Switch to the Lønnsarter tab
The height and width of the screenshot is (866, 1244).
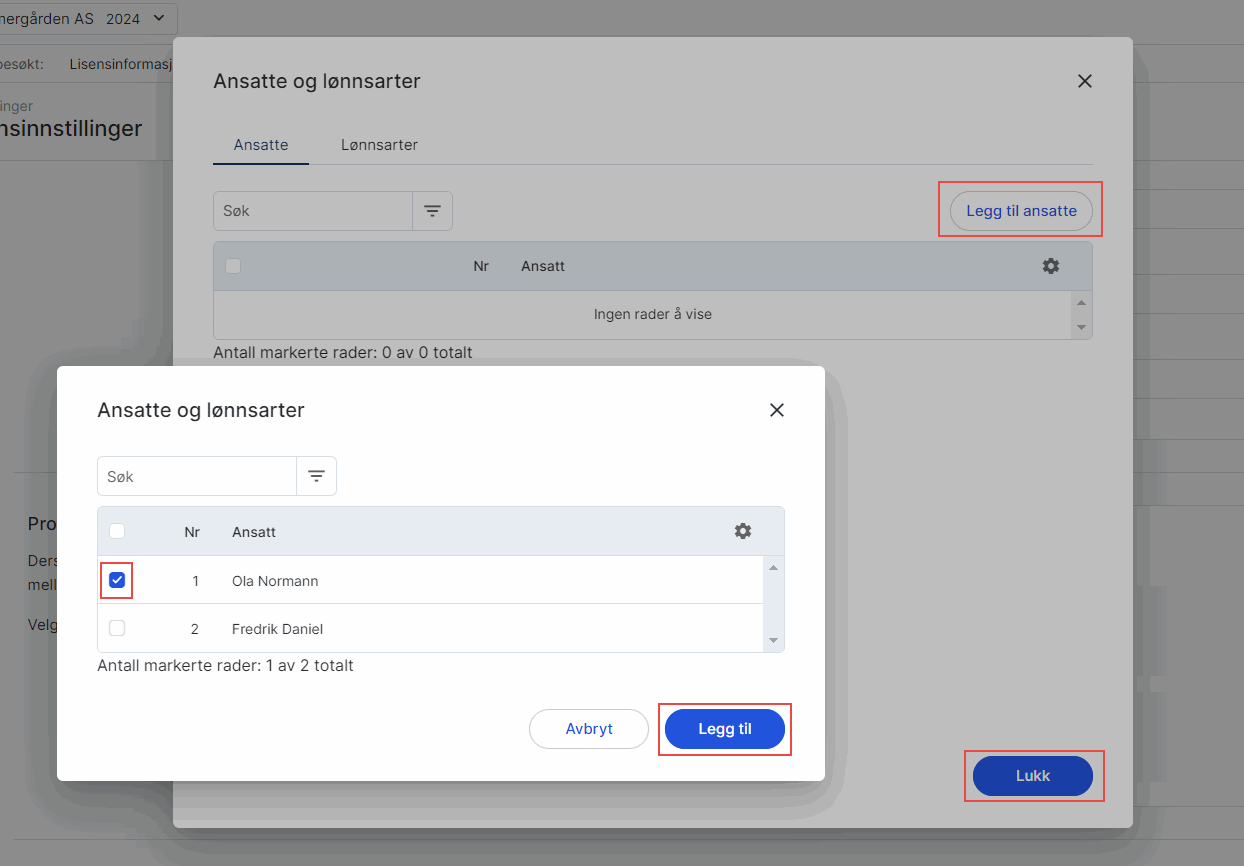[x=379, y=145]
